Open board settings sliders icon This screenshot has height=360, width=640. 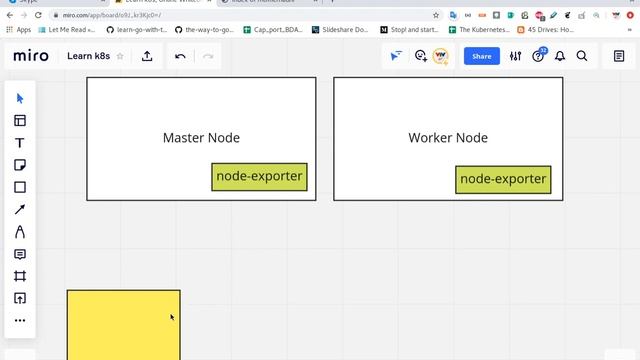point(515,56)
